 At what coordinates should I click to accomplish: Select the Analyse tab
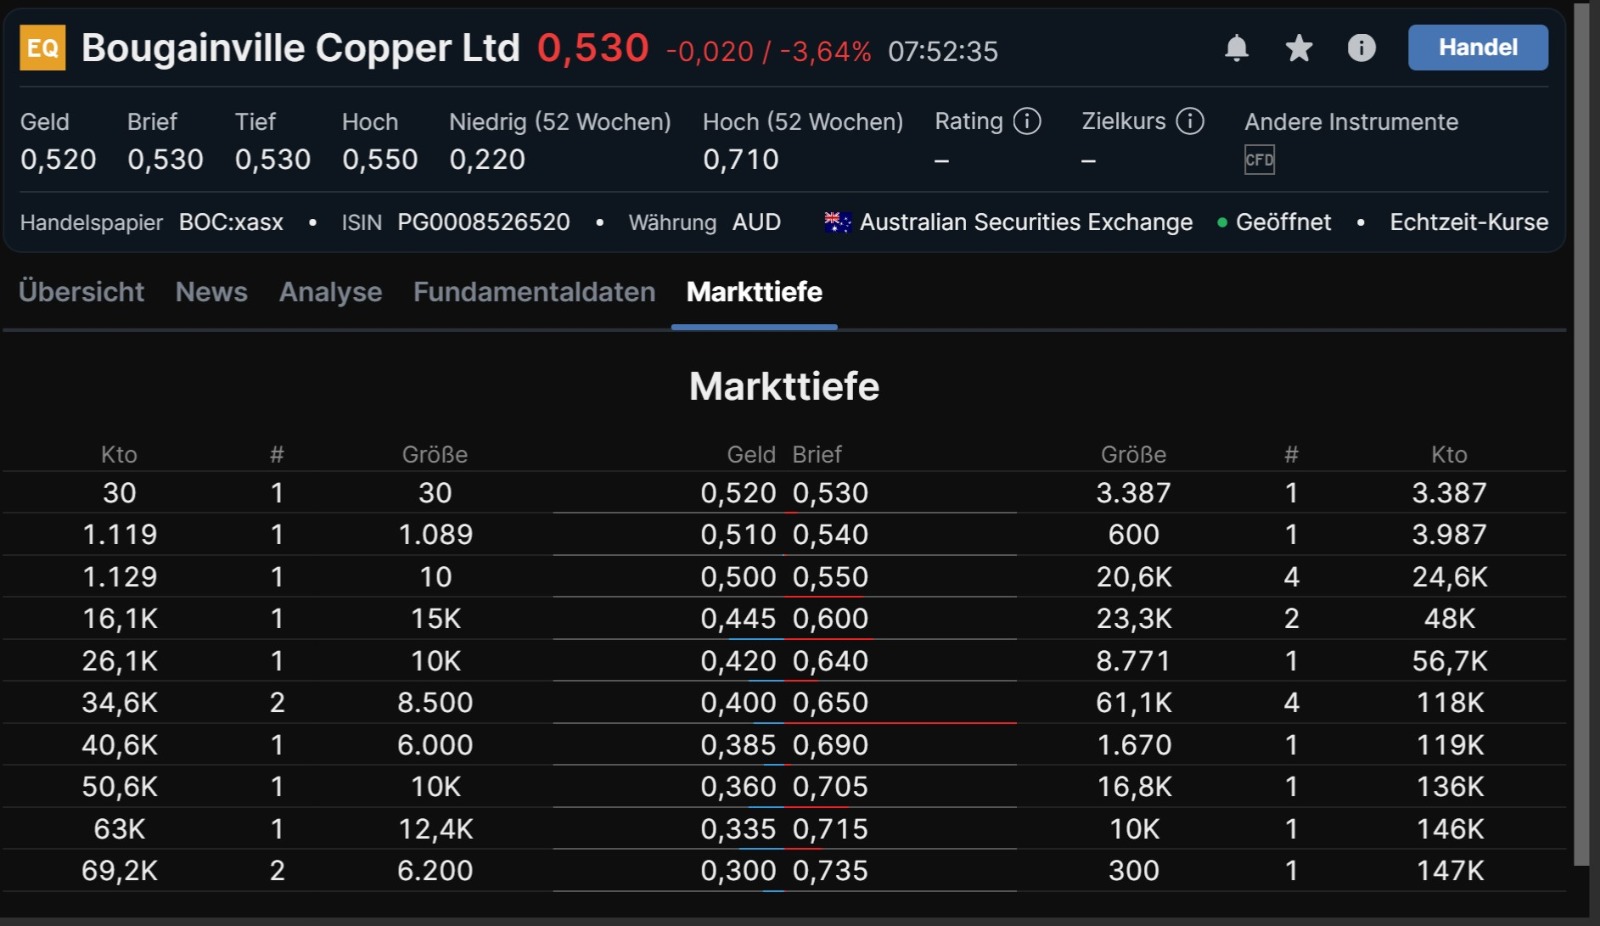330,292
